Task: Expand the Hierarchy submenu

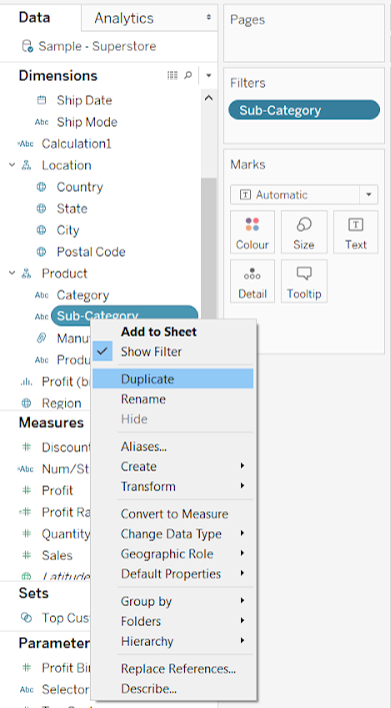Action: (174, 641)
